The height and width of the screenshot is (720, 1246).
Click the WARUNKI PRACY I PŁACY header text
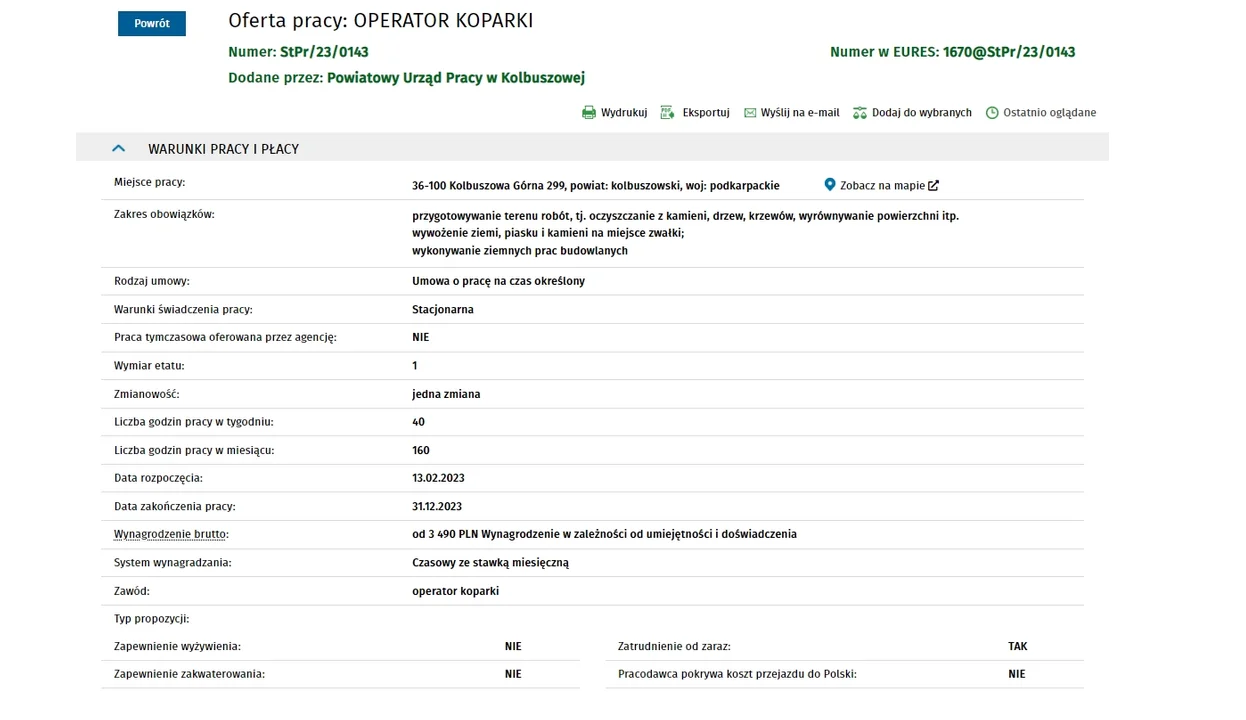tap(224, 149)
